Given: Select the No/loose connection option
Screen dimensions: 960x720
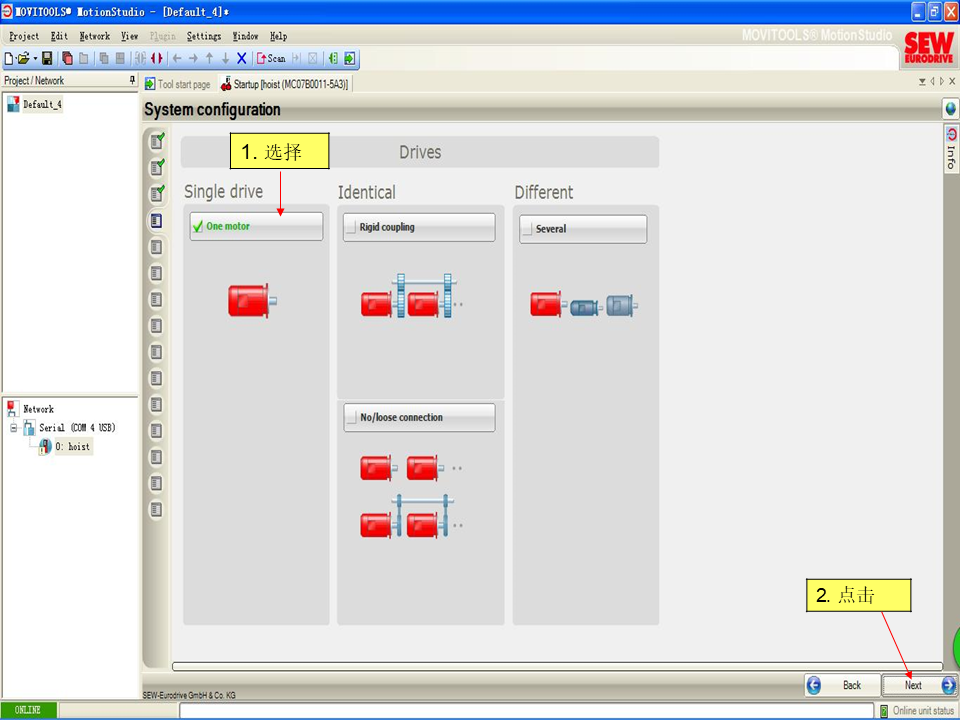Looking at the screenshot, I should pyautogui.click(x=418, y=418).
